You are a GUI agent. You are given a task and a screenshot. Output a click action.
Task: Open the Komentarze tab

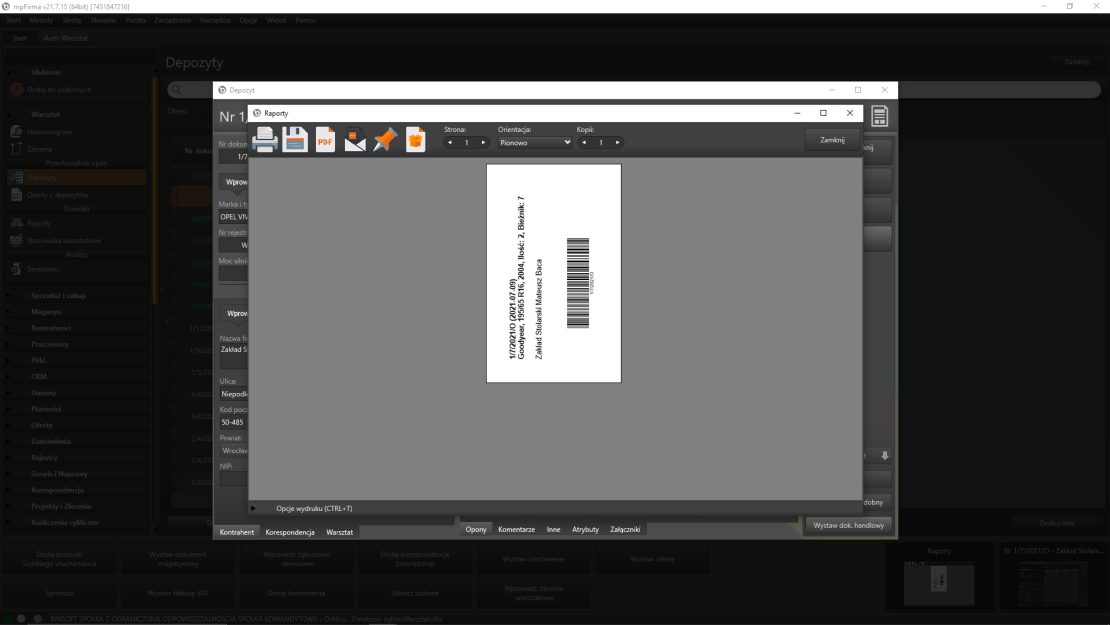click(x=516, y=529)
